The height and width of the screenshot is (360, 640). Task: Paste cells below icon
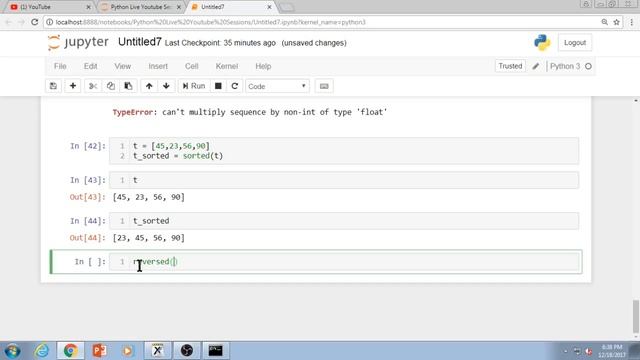(x=128, y=86)
